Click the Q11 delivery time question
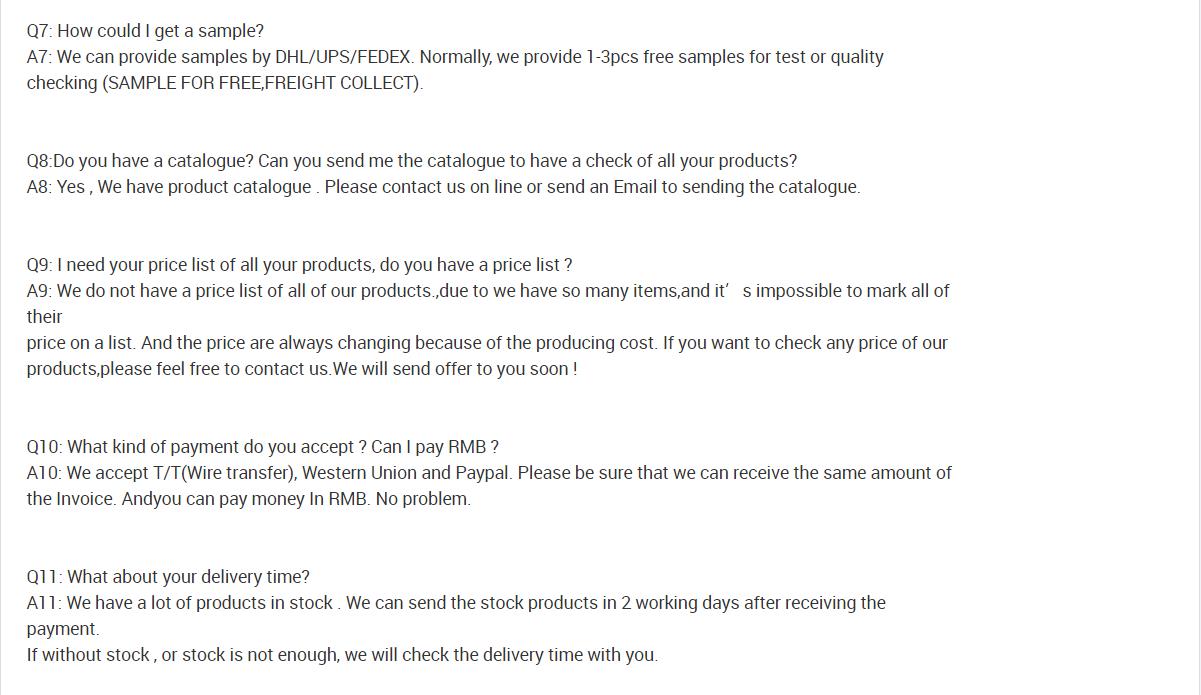This screenshot has height=695, width=1201. 168,577
